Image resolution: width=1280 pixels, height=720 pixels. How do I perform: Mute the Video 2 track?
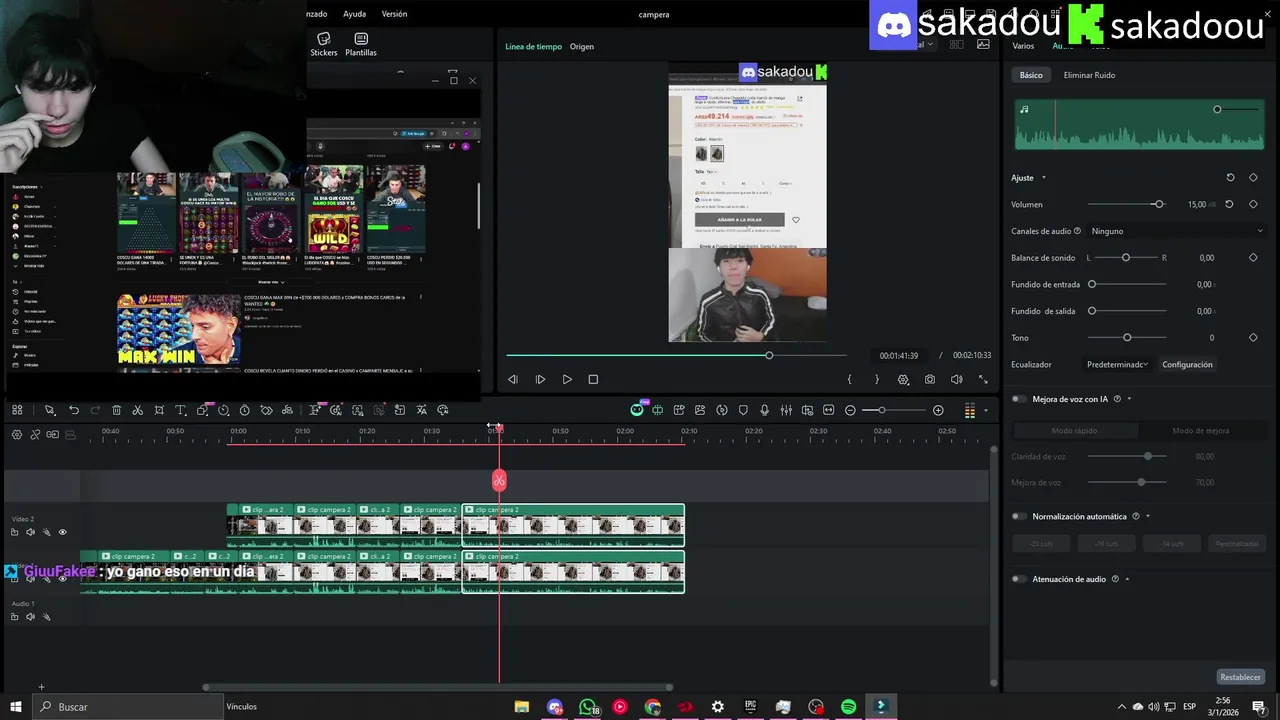(30, 532)
